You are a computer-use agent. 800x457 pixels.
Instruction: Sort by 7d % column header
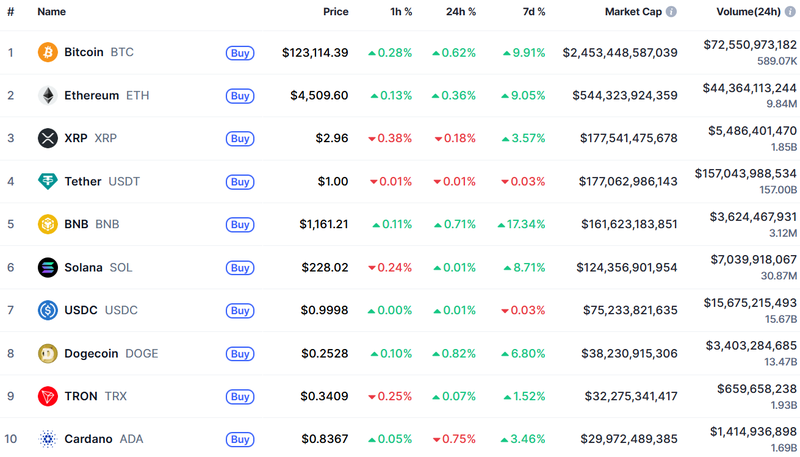[x=533, y=12]
